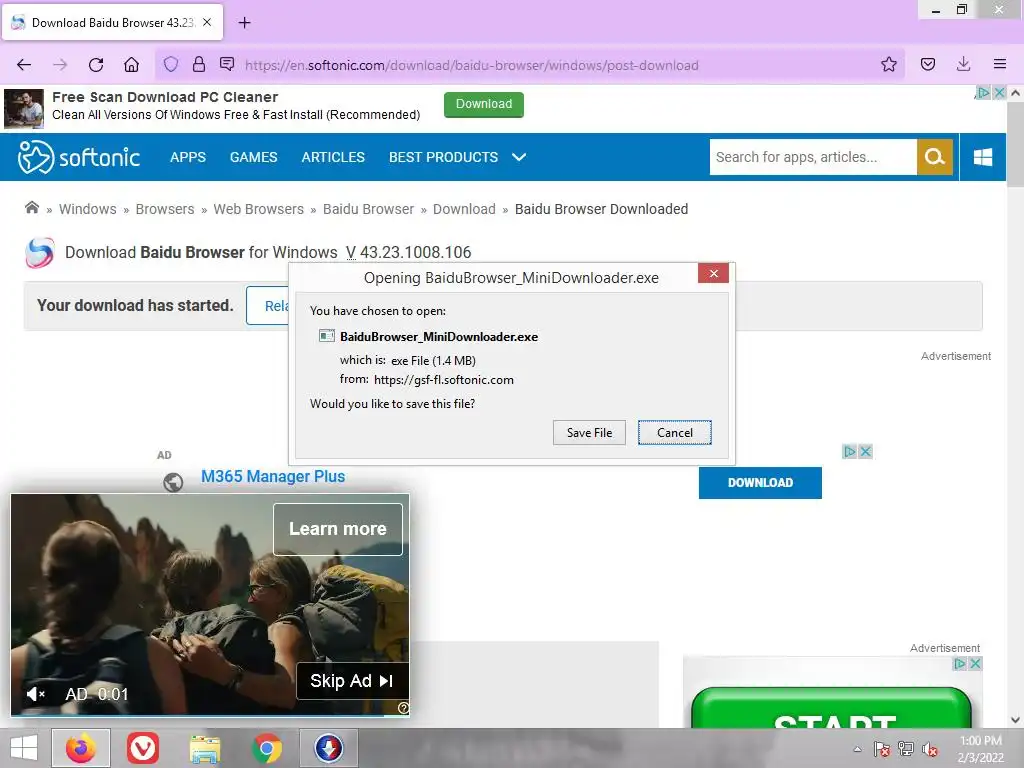Image resolution: width=1024 pixels, height=768 pixels.
Task: Open the Firefox downloads panel
Action: (x=963, y=64)
